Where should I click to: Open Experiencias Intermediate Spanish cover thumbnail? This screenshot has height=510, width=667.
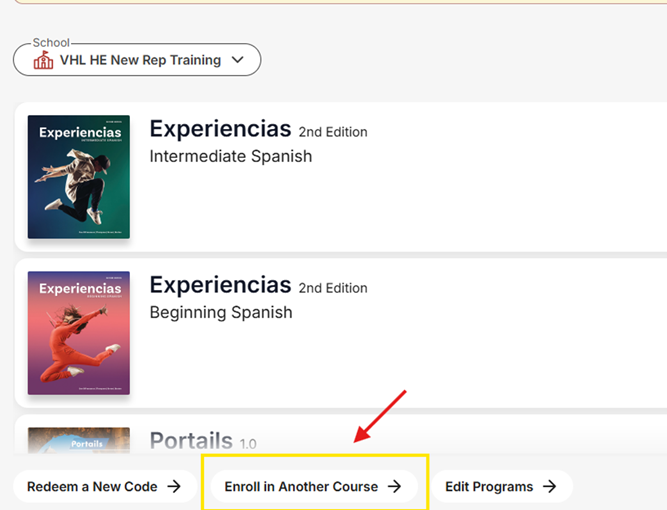click(x=79, y=177)
